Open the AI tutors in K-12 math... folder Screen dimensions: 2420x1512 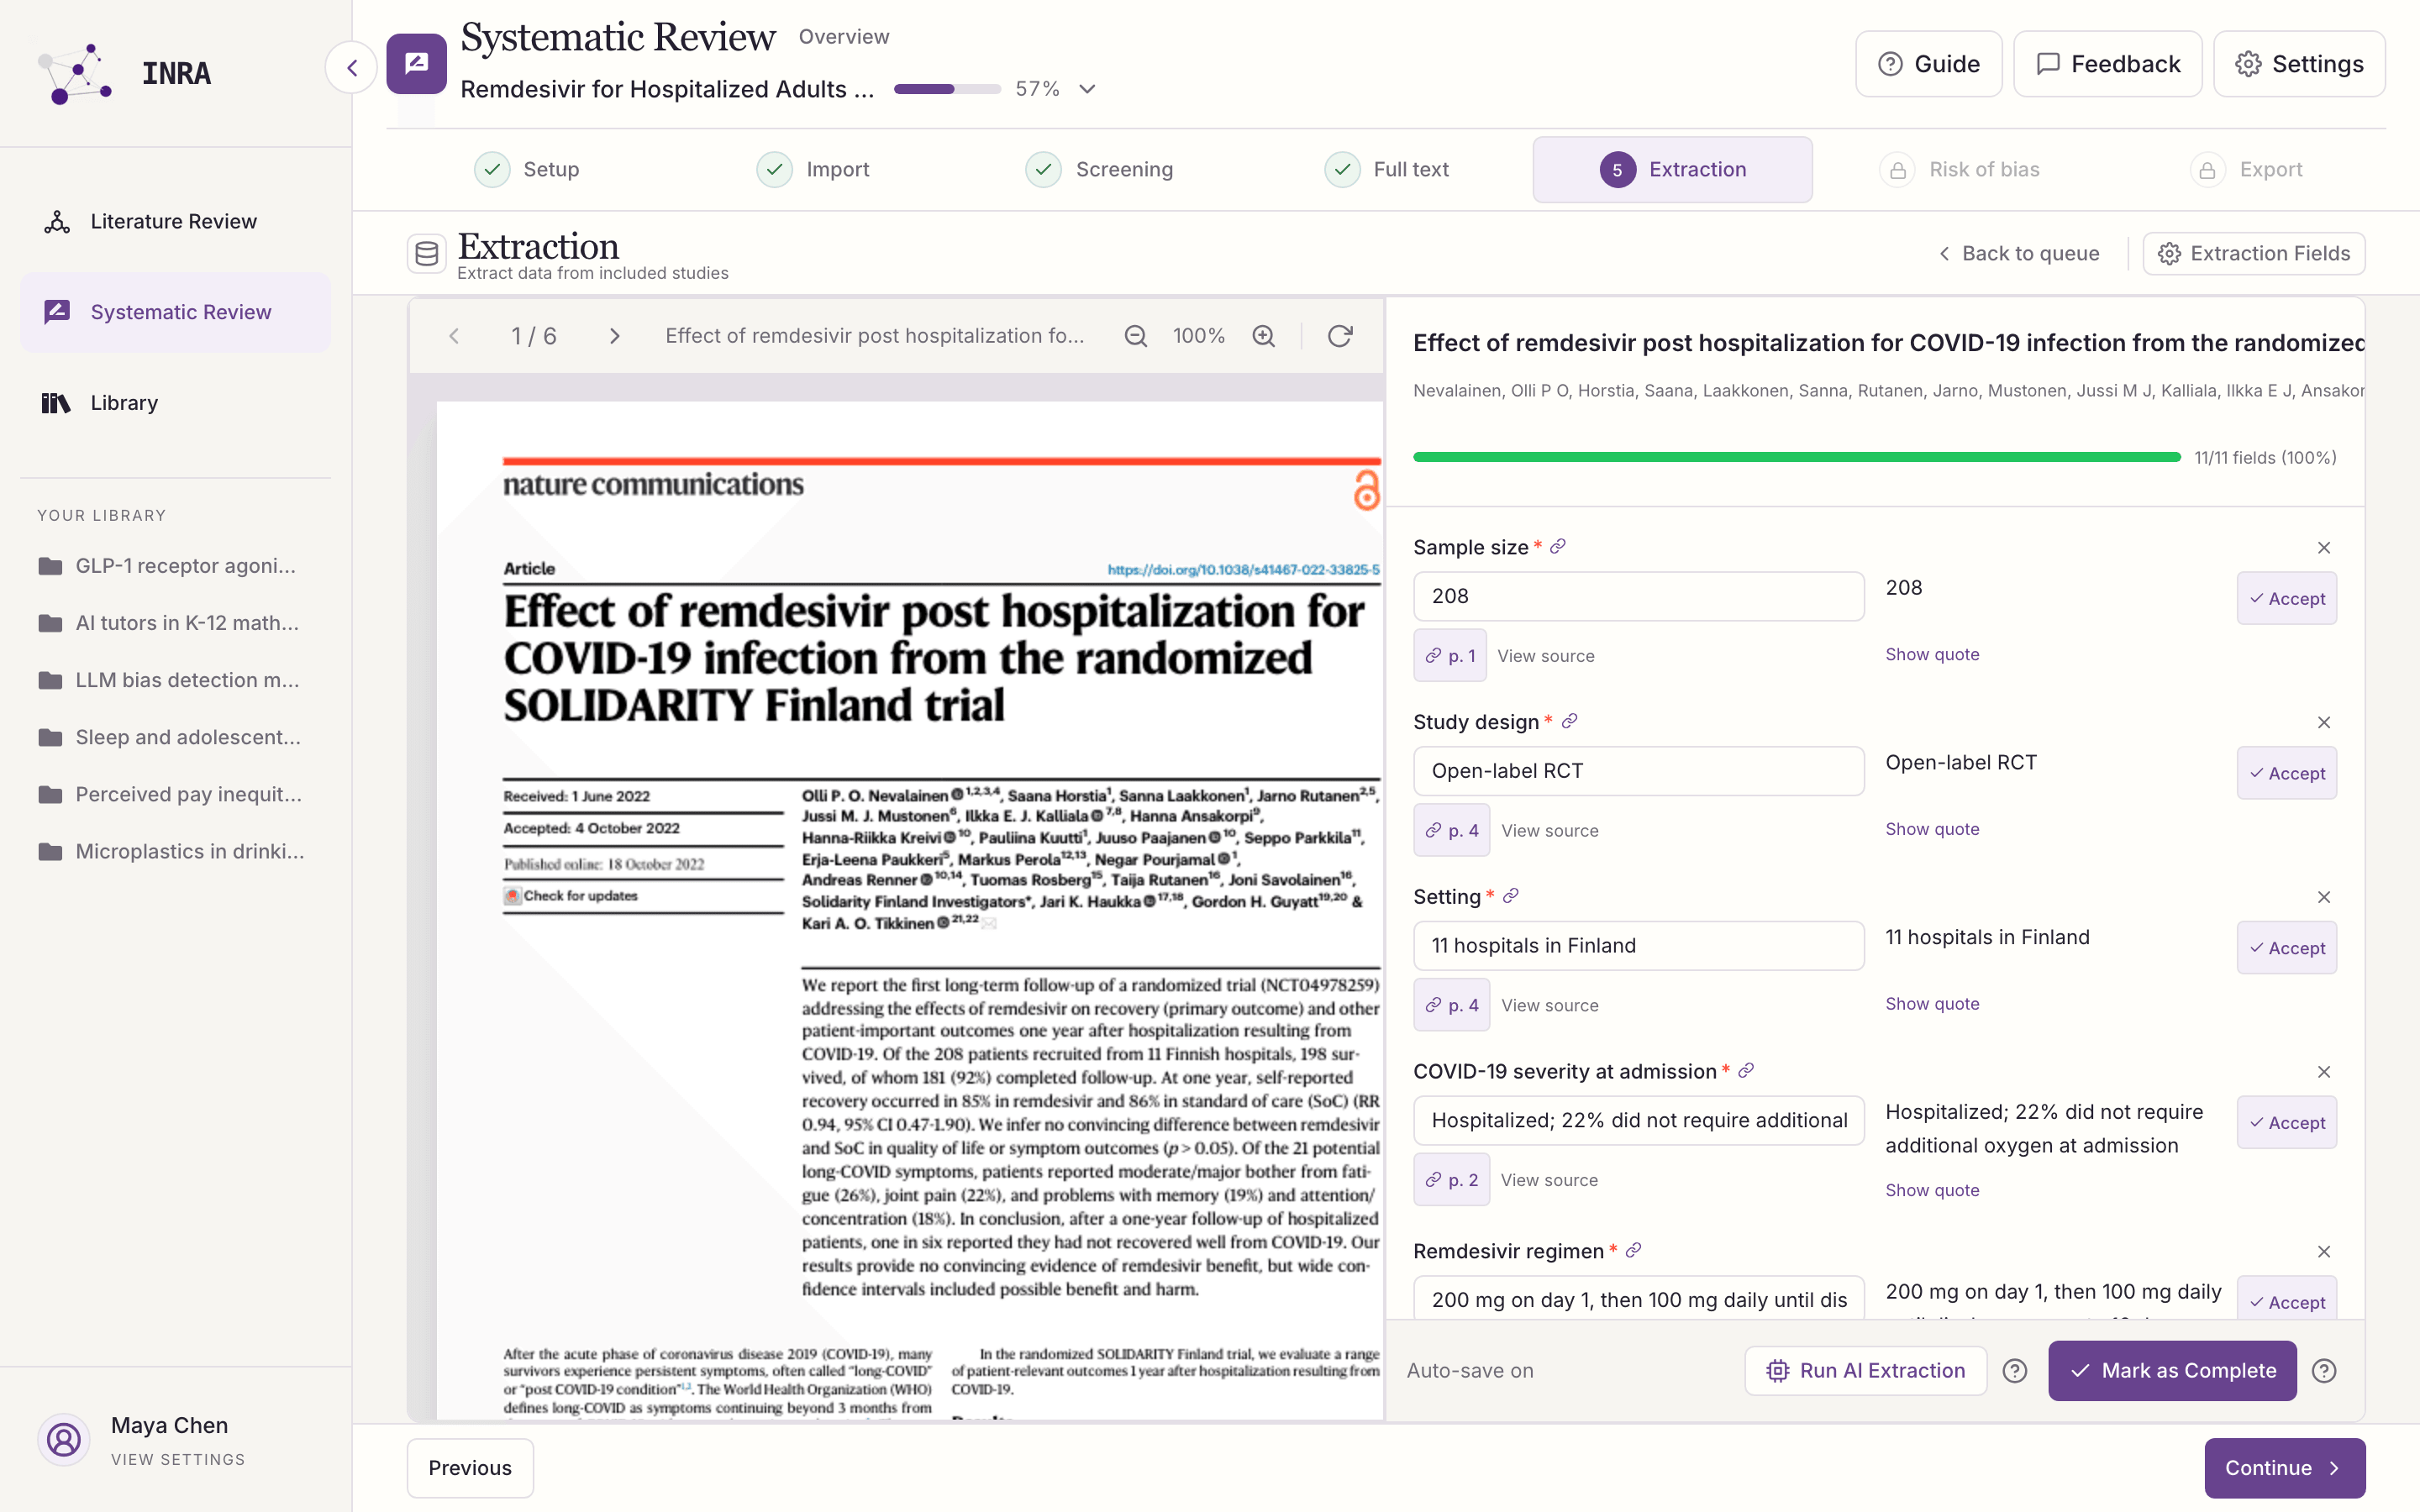pyautogui.click(x=168, y=623)
